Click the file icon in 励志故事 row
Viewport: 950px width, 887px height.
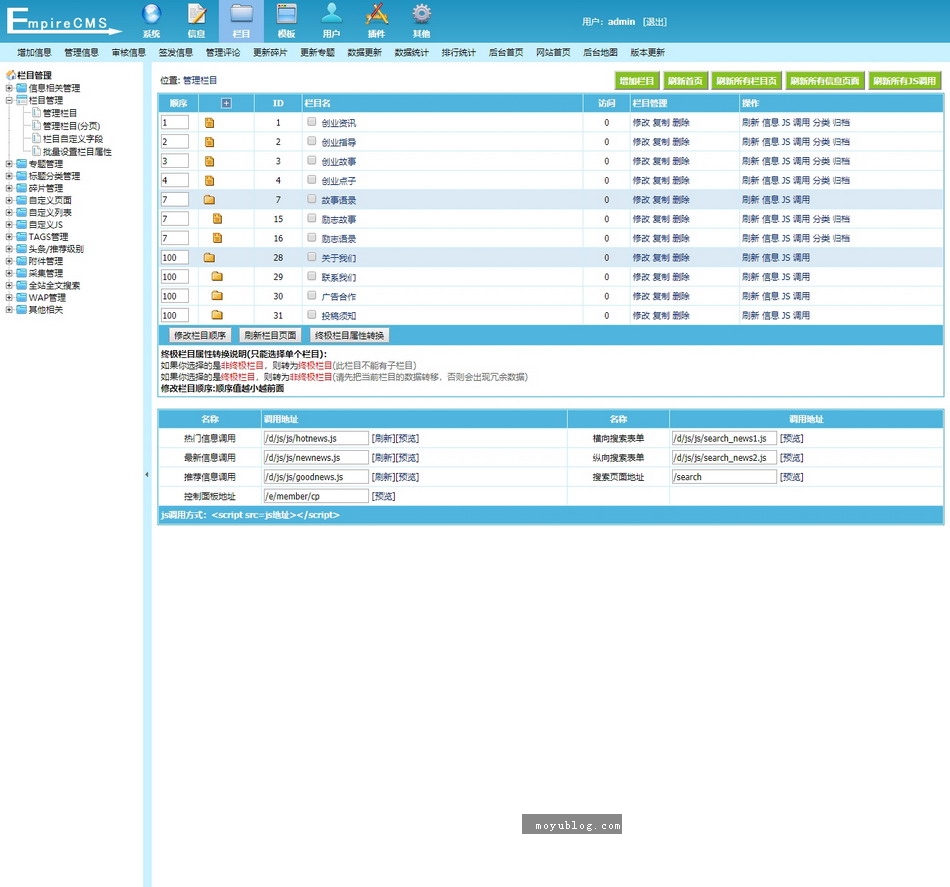(218, 219)
